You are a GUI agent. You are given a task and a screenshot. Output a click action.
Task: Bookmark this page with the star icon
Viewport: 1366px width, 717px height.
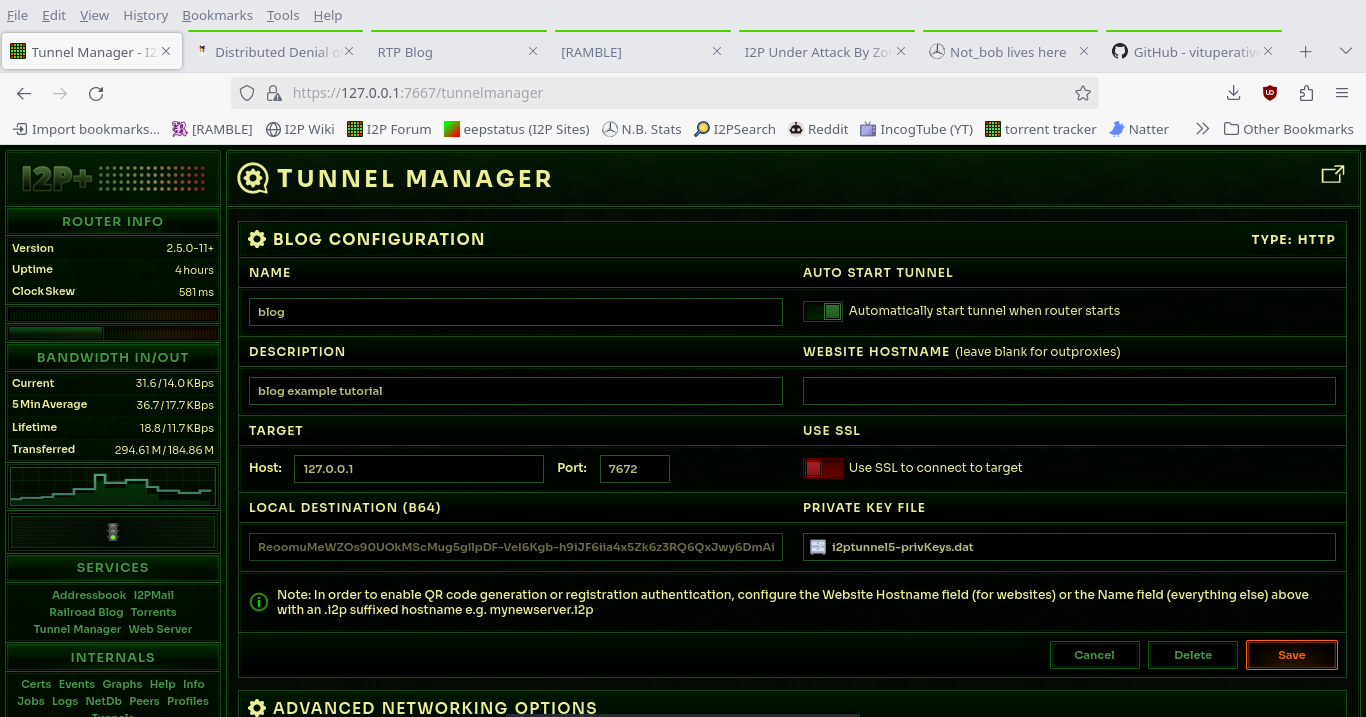[x=1082, y=93]
